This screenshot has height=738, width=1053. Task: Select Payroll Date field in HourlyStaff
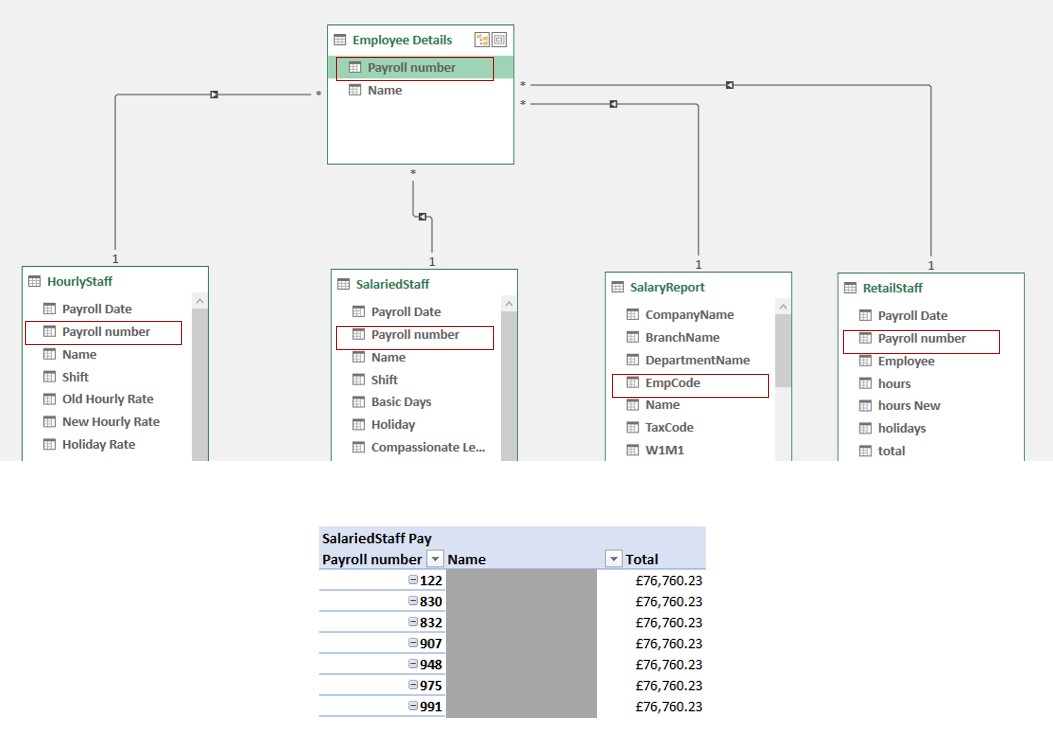click(x=97, y=309)
